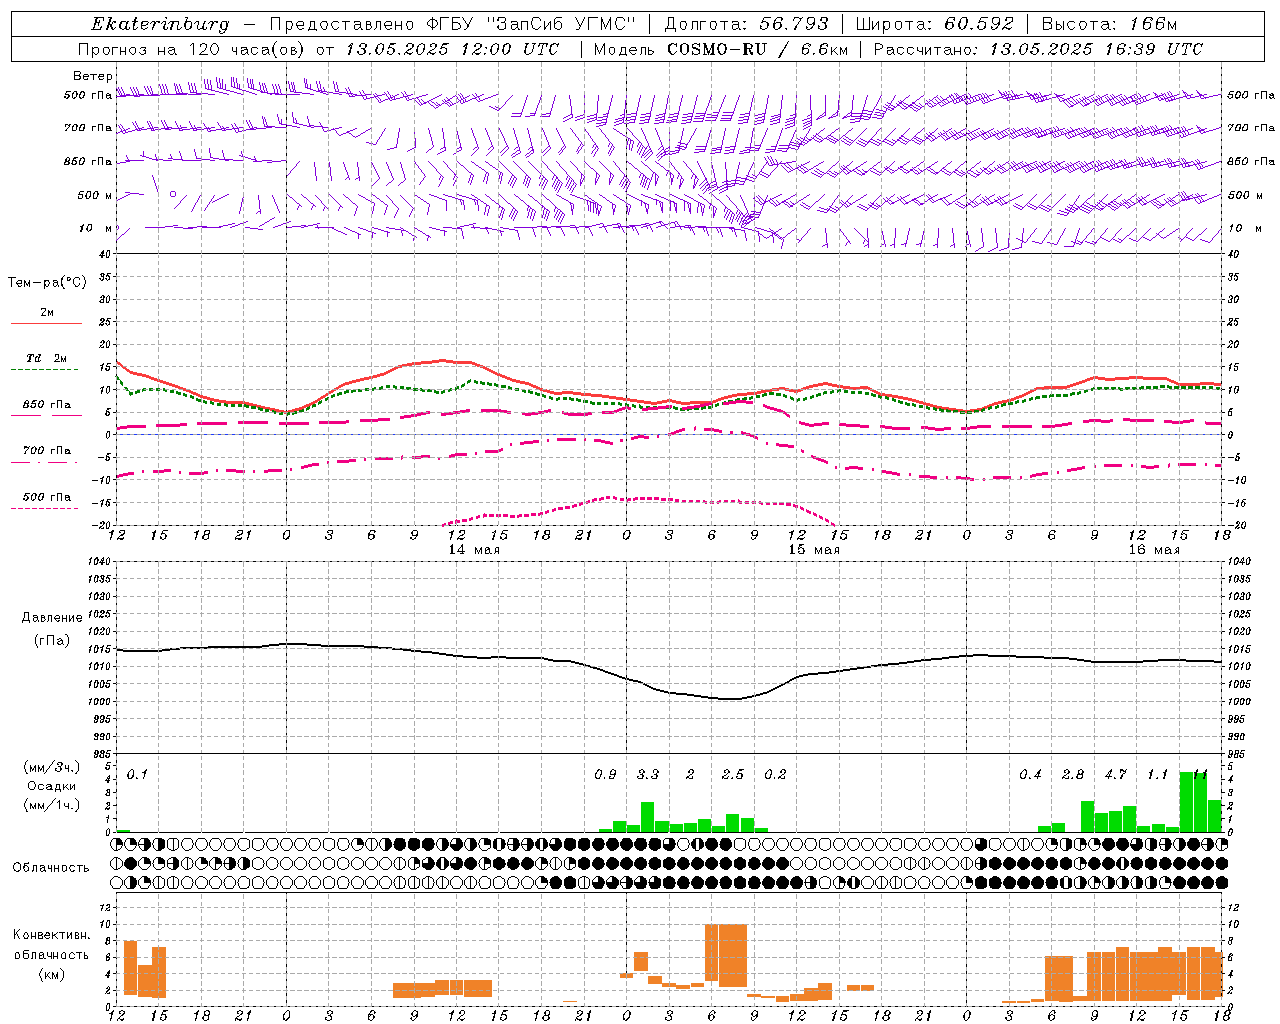Click the 'Осадки' precipitation label

coord(51,786)
